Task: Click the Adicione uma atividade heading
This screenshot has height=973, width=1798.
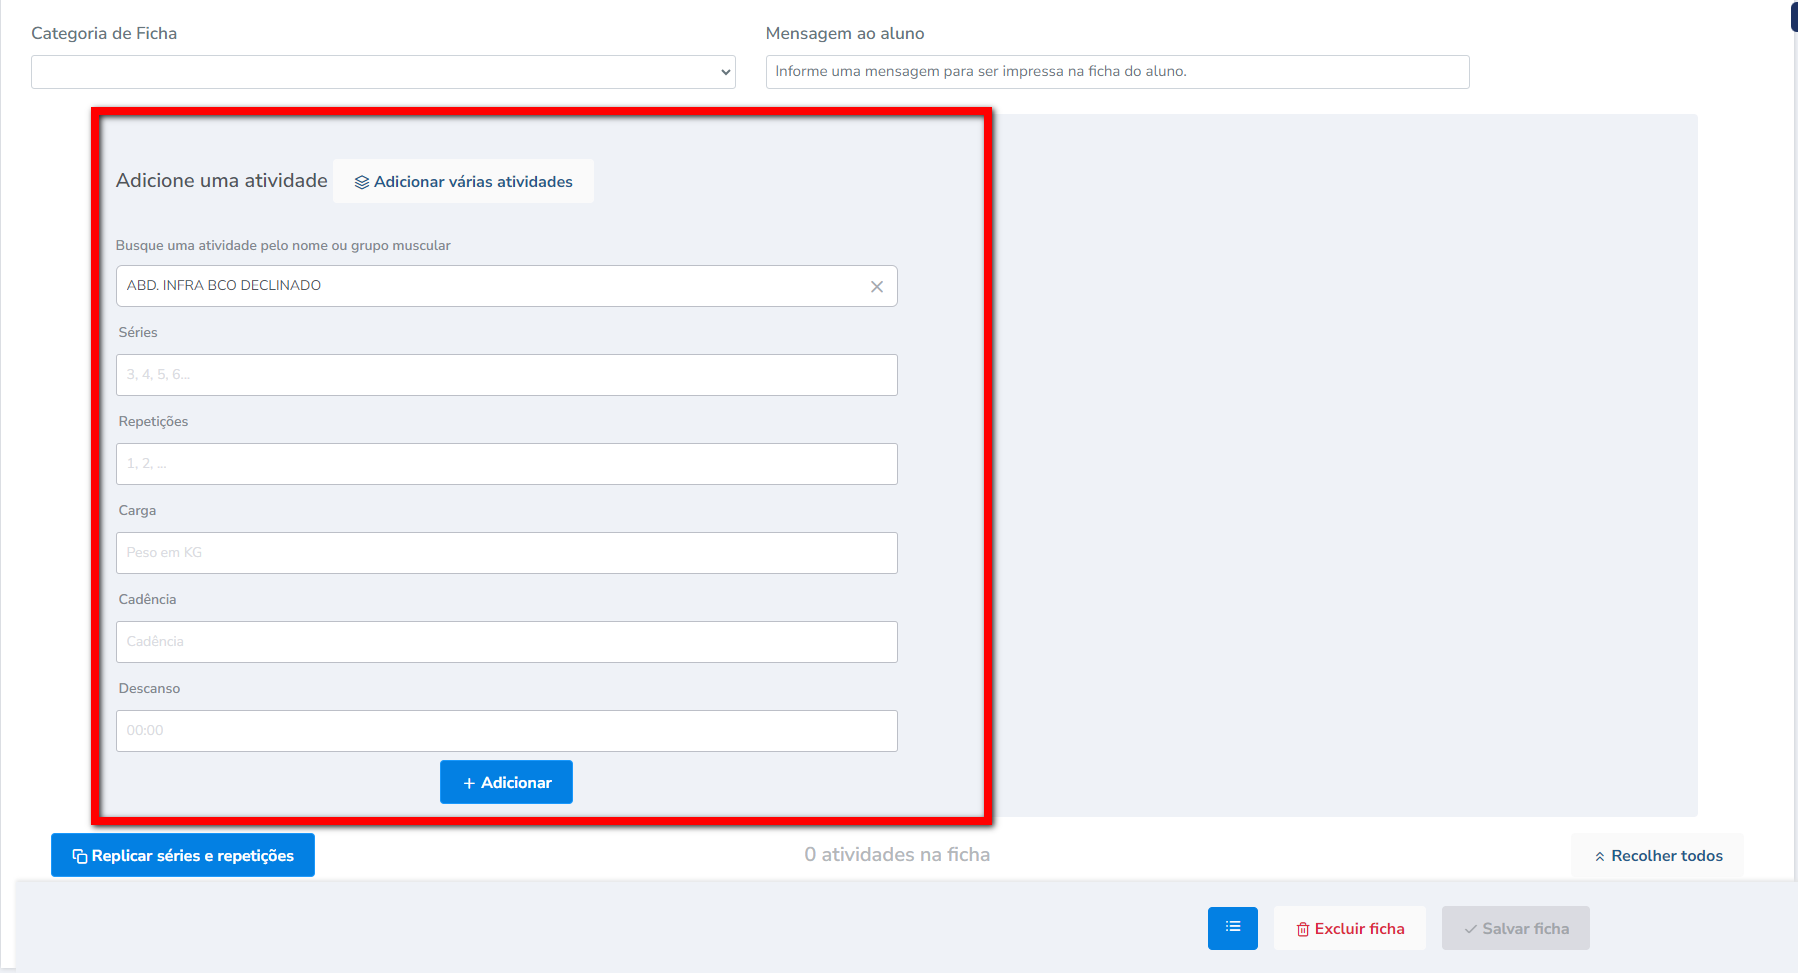Action: click(222, 181)
